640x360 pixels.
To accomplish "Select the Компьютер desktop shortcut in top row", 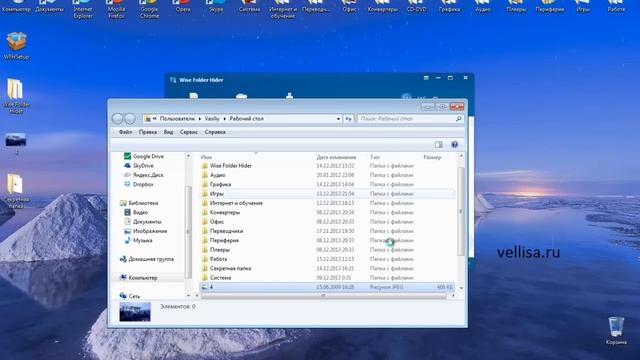I will pyautogui.click(x=16, y=7).
